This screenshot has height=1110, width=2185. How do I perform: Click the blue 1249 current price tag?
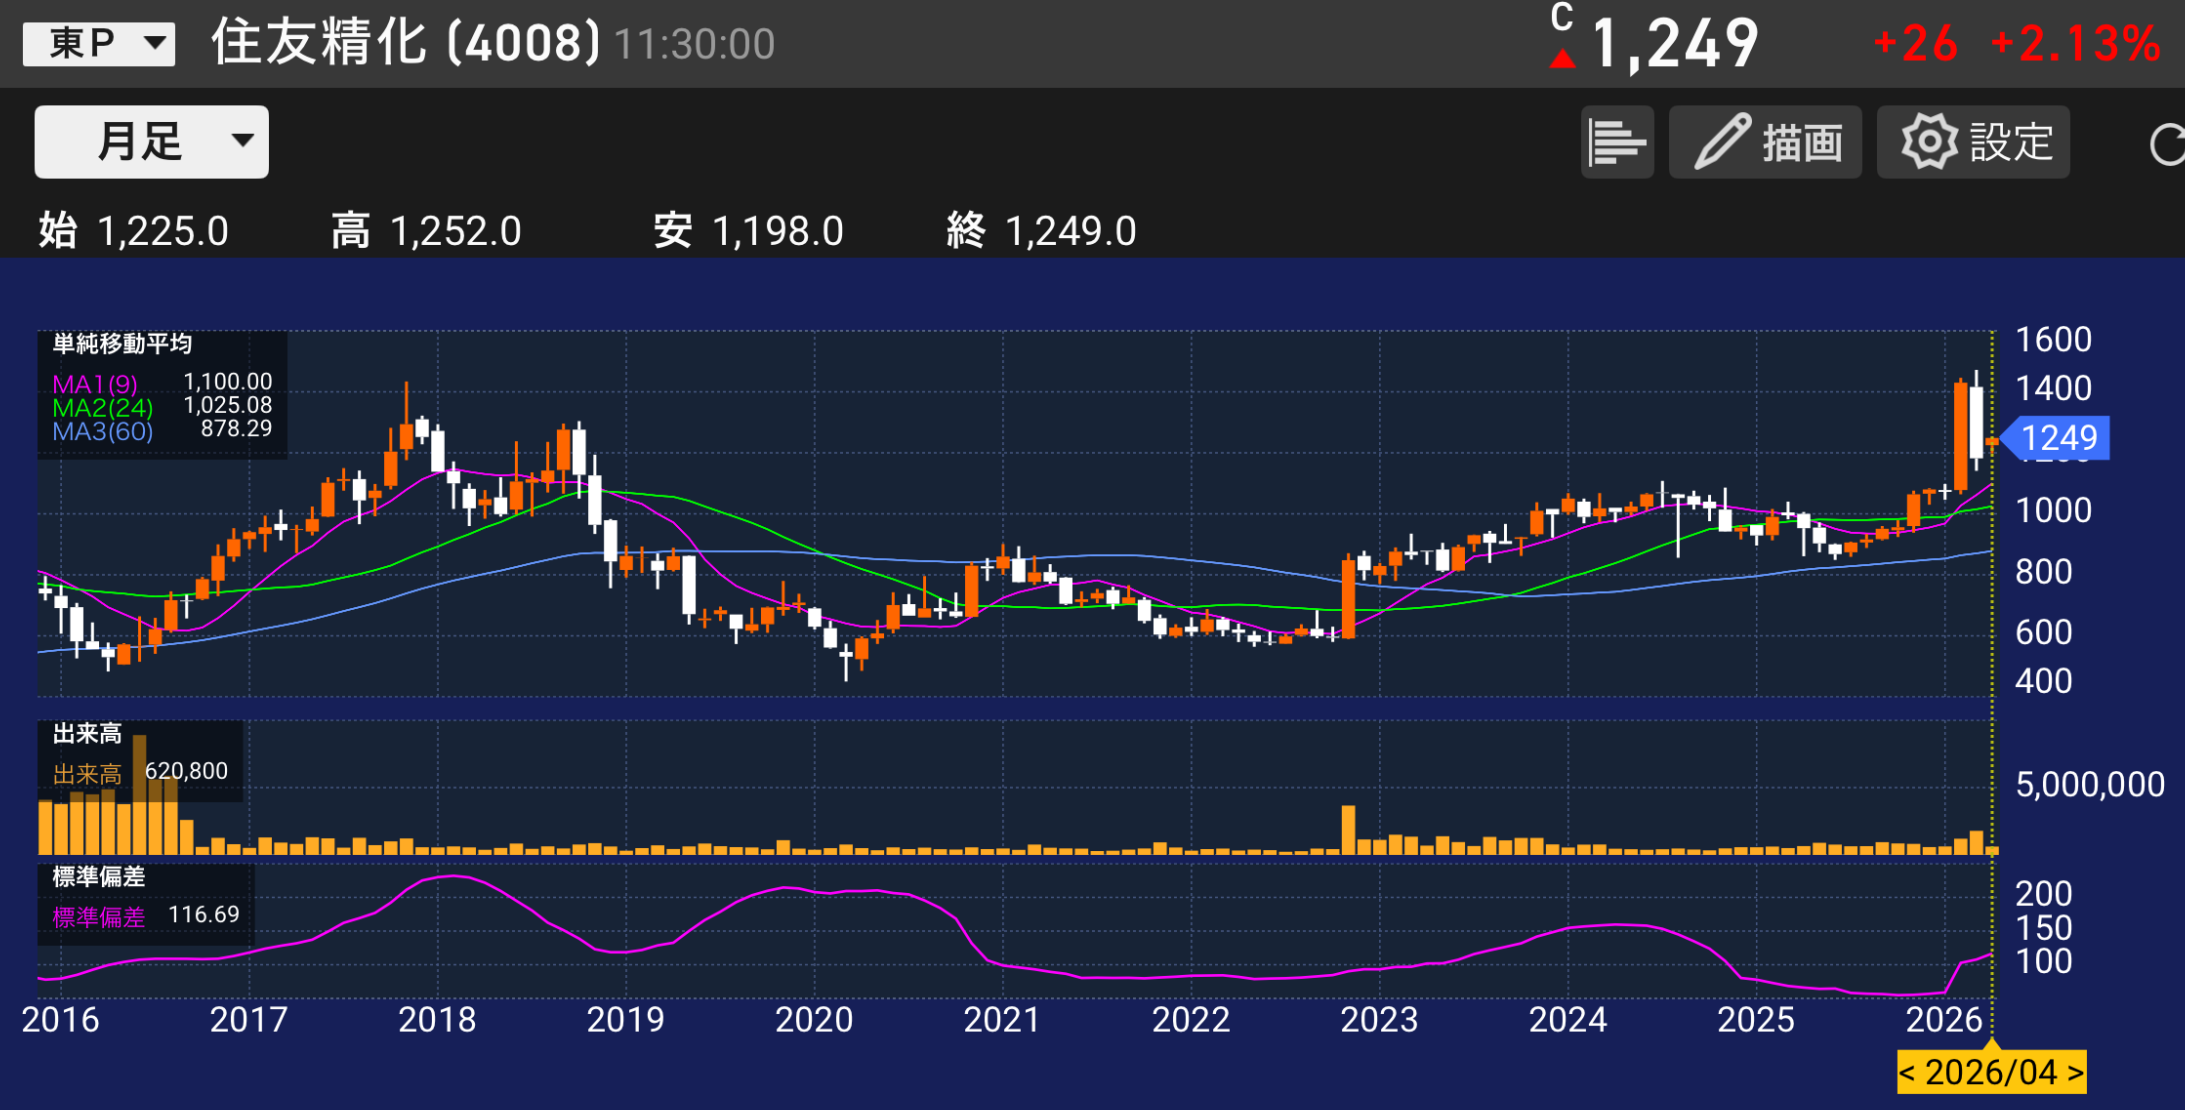click(x=2058, y=438)
